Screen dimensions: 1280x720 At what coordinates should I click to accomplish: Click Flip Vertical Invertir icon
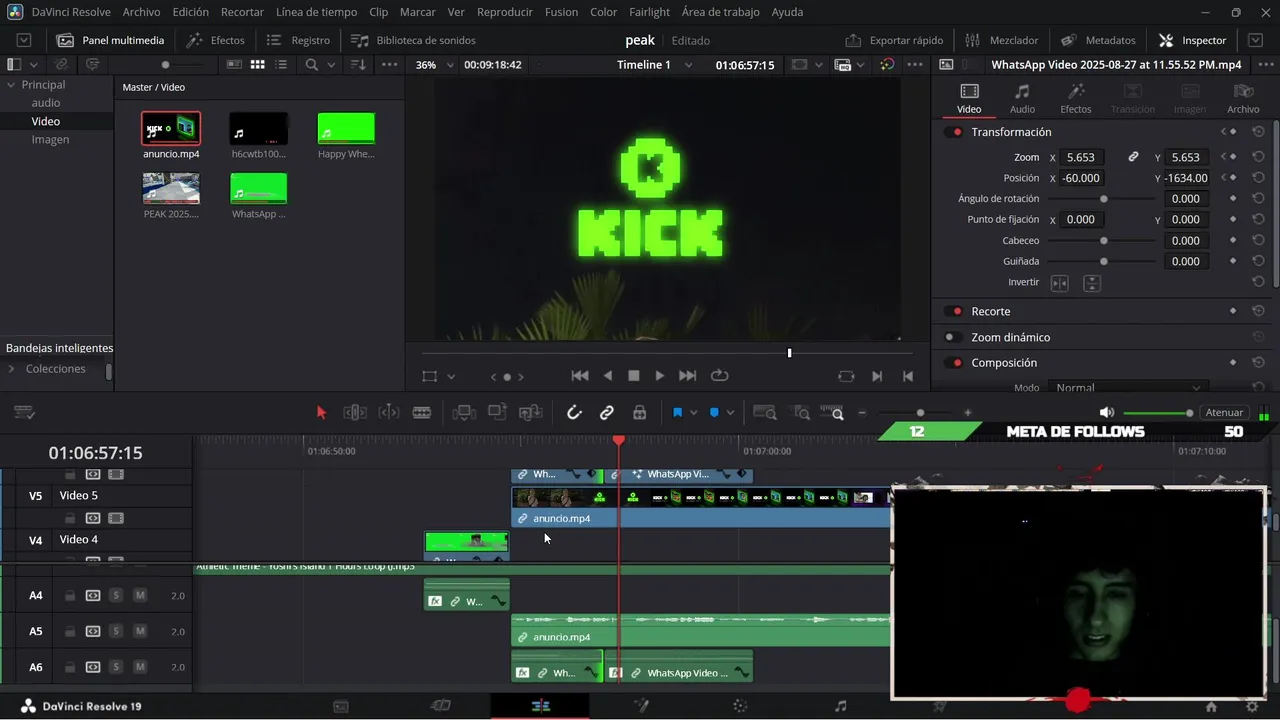[x=1092, y=283]
